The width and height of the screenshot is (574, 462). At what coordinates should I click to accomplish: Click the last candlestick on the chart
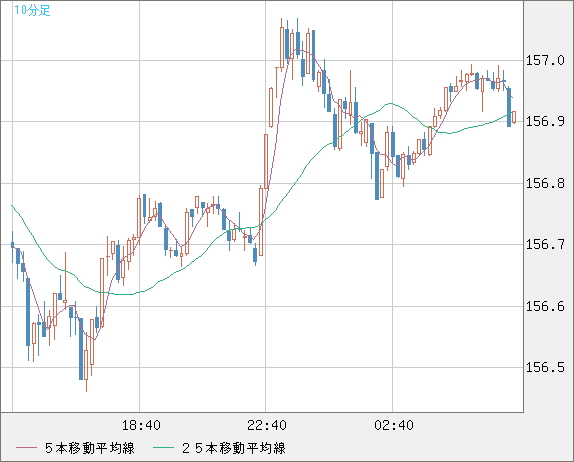[x=514, y=117]
